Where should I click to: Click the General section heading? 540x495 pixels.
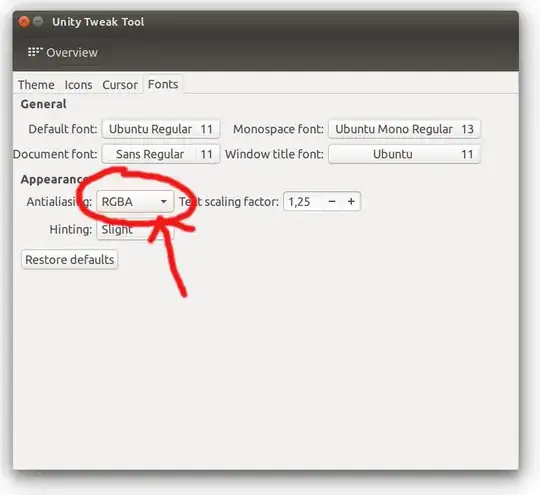[x=43, y=104]
